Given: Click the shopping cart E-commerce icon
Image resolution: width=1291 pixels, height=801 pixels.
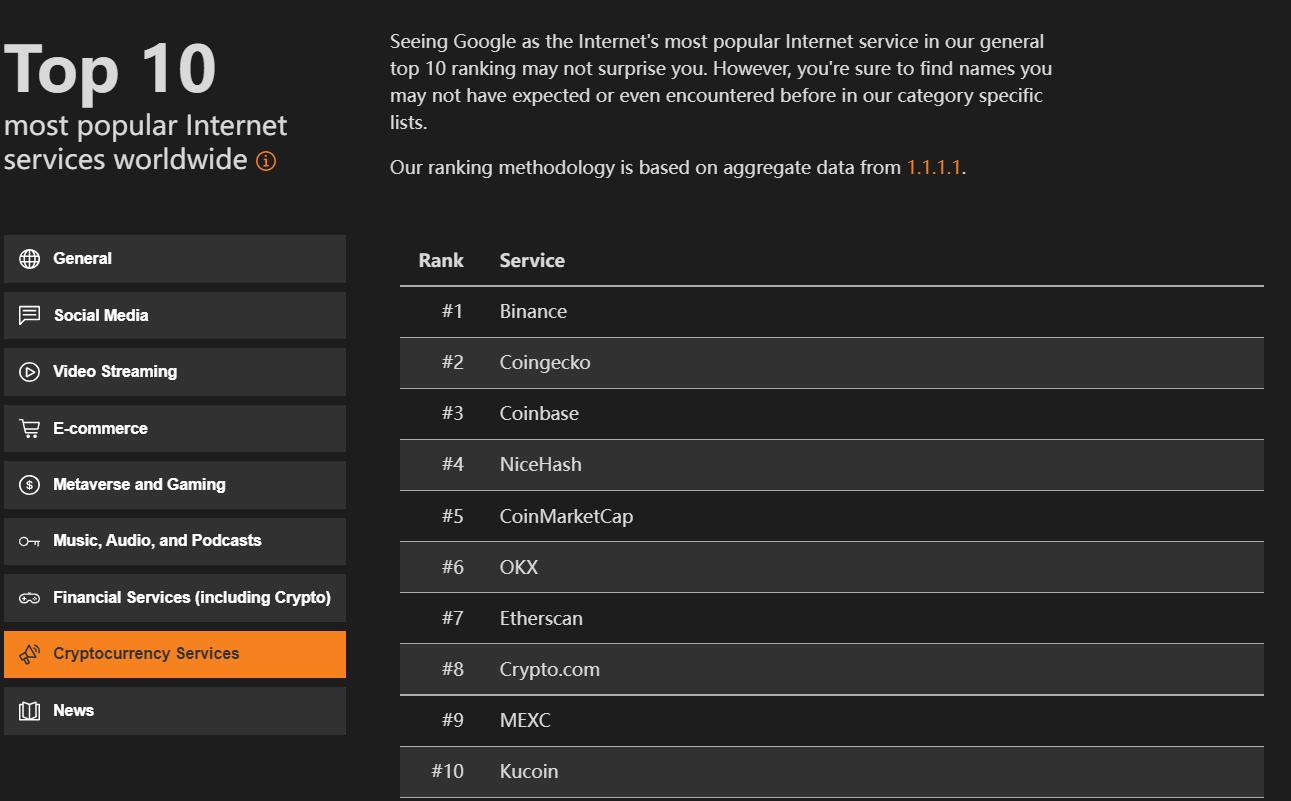Looking at the screenshot, I should click(30, 428).
